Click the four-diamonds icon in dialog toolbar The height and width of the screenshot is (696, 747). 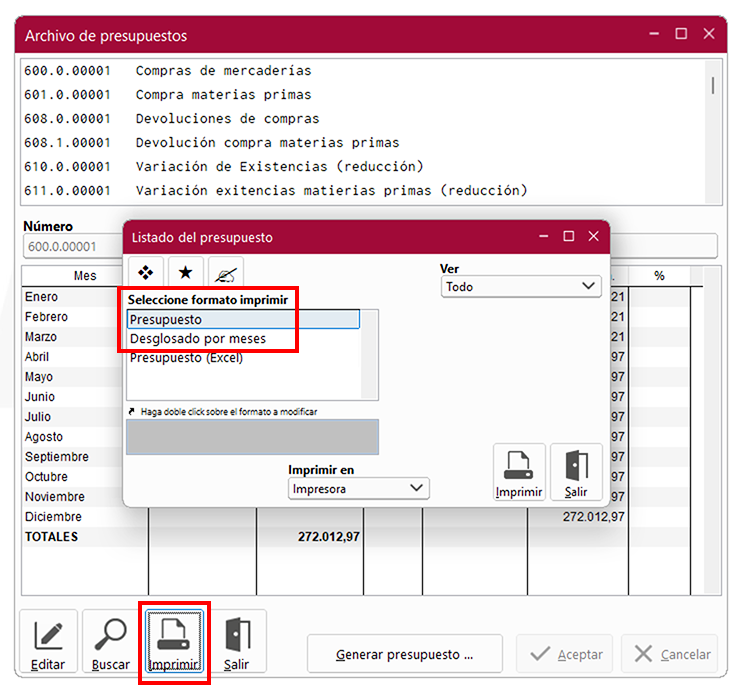(145, 272)
